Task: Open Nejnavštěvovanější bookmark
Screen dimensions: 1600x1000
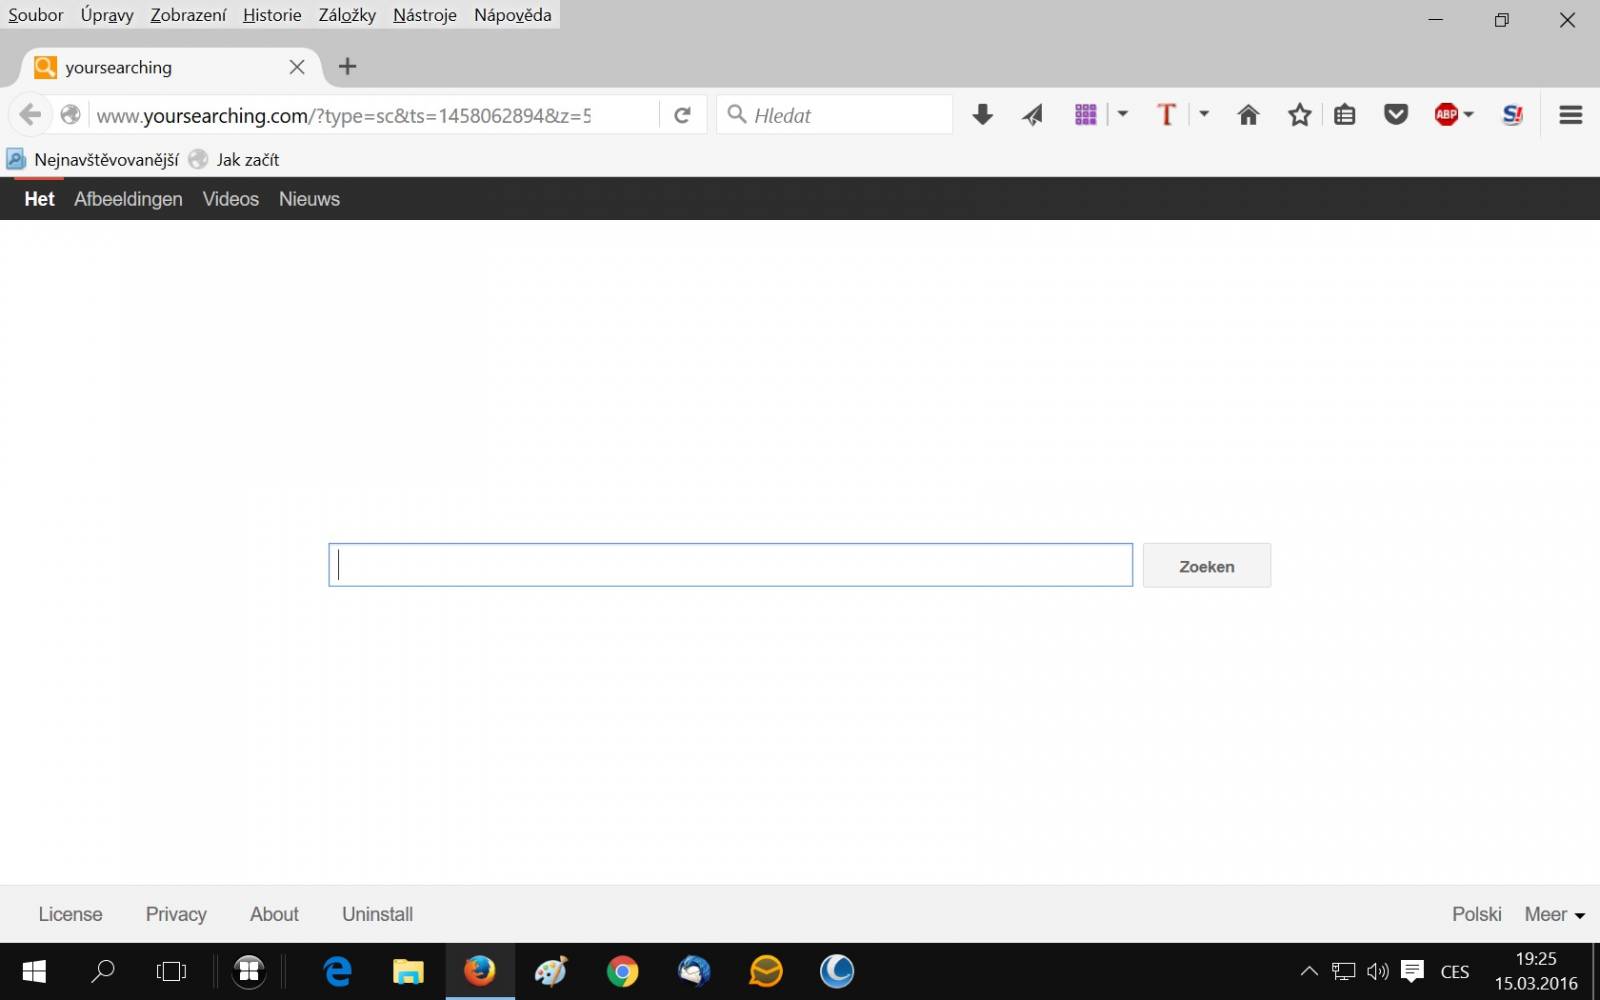Action: click(x=93, y=159)
